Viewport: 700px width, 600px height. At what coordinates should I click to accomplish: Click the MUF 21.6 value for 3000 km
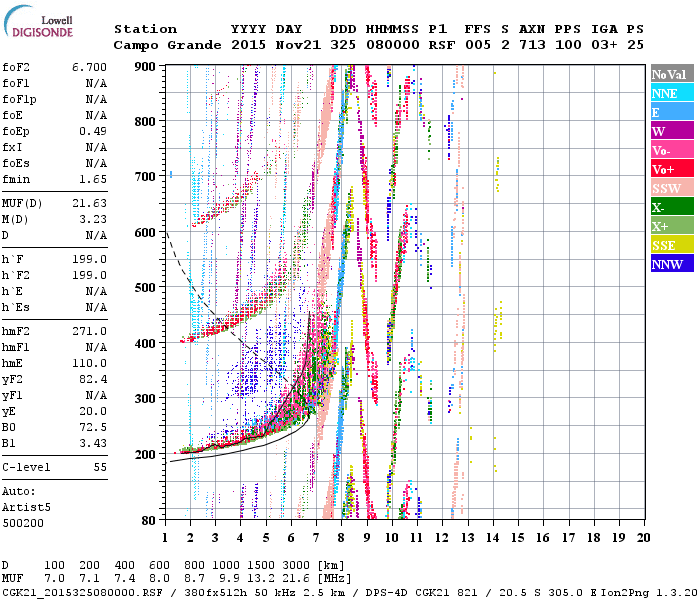click(x=296, y=579)
